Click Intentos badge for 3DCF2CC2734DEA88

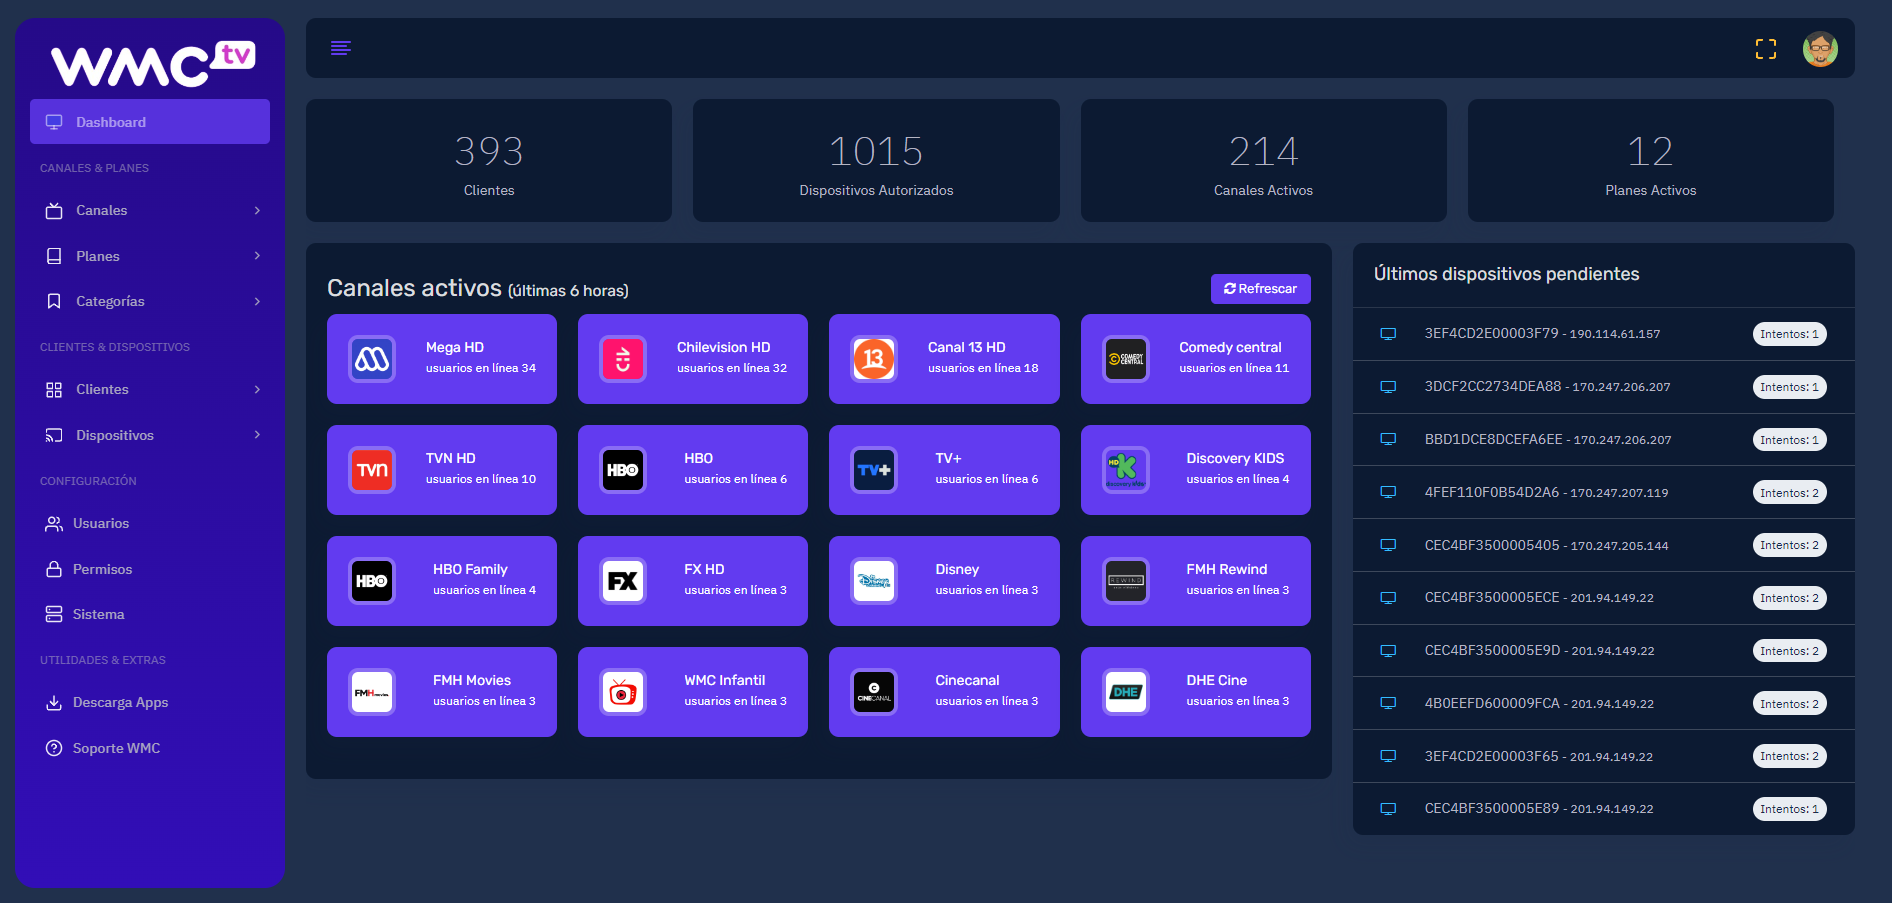coord(1789,387)
